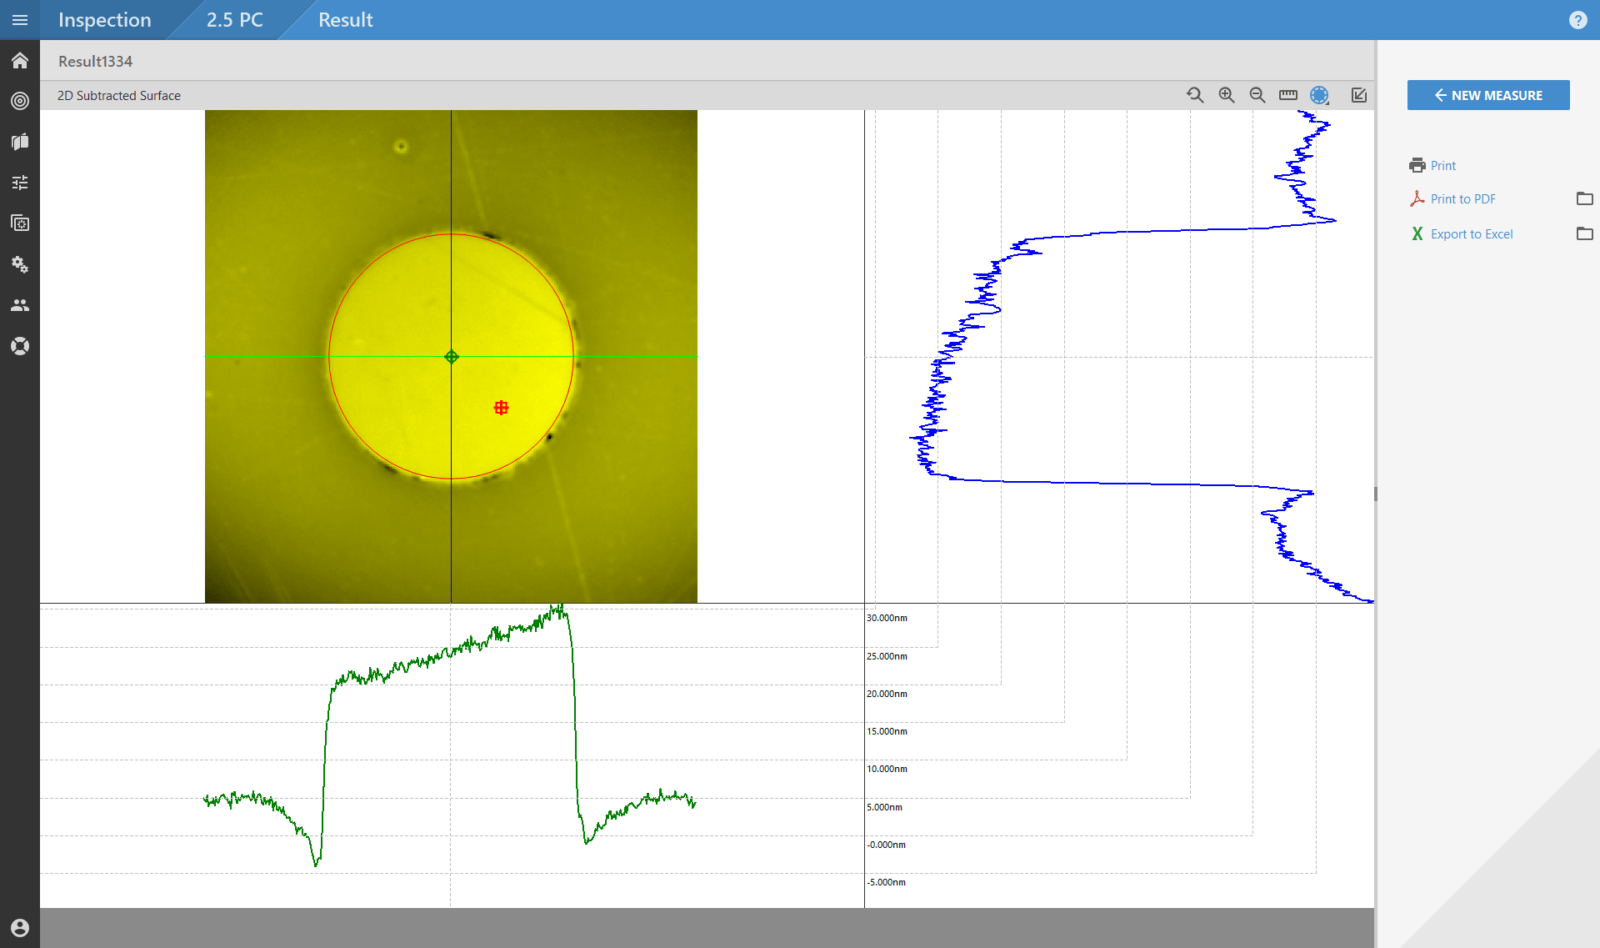
Task: Select the zoom out magnifier tool
Action: (1256, 95)
